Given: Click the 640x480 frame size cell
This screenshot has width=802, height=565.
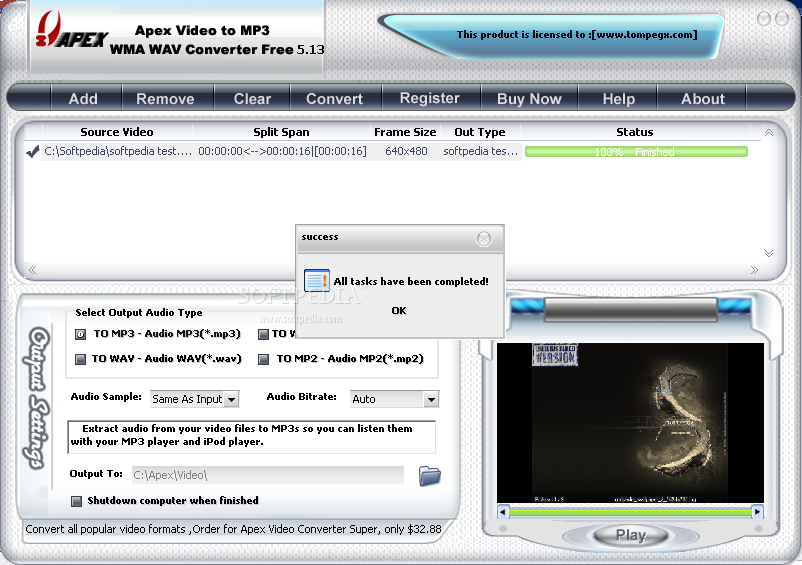Looking at the screenshot, I should [x=406, y=151].
